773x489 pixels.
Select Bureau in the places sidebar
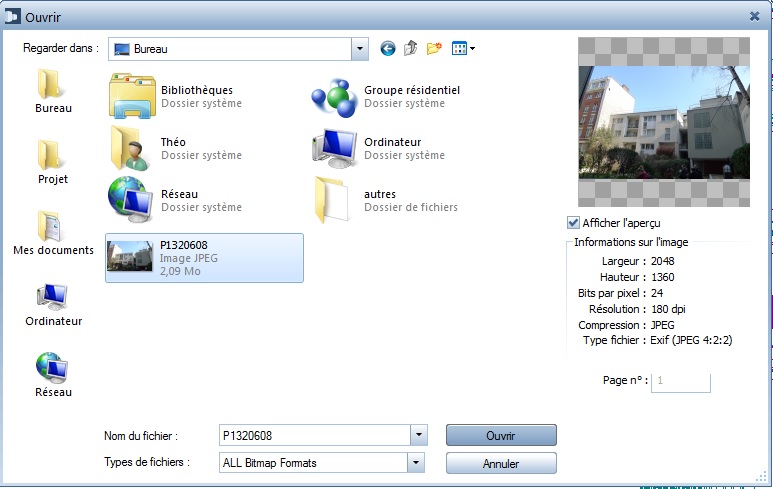click(53, 91)
